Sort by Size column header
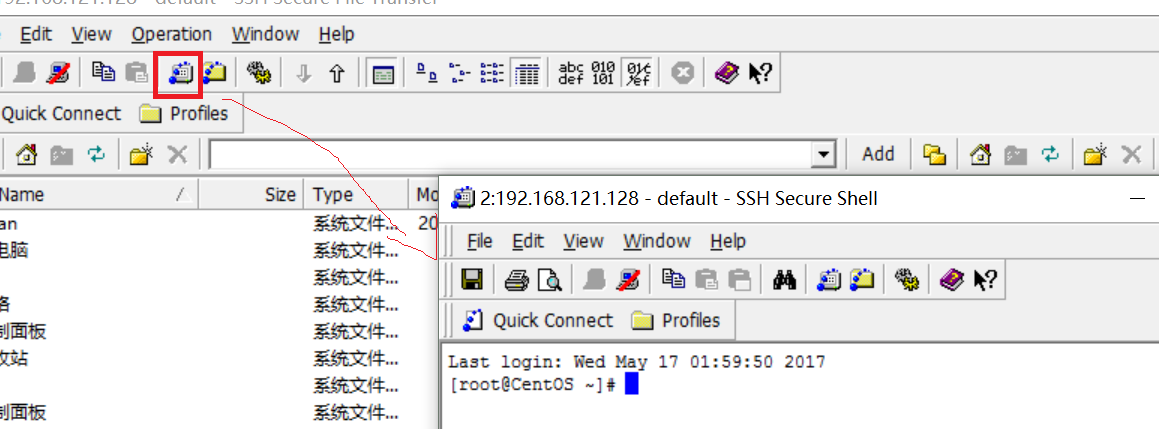This screenshot has height=429, width=1159. [x=251, y=195]
